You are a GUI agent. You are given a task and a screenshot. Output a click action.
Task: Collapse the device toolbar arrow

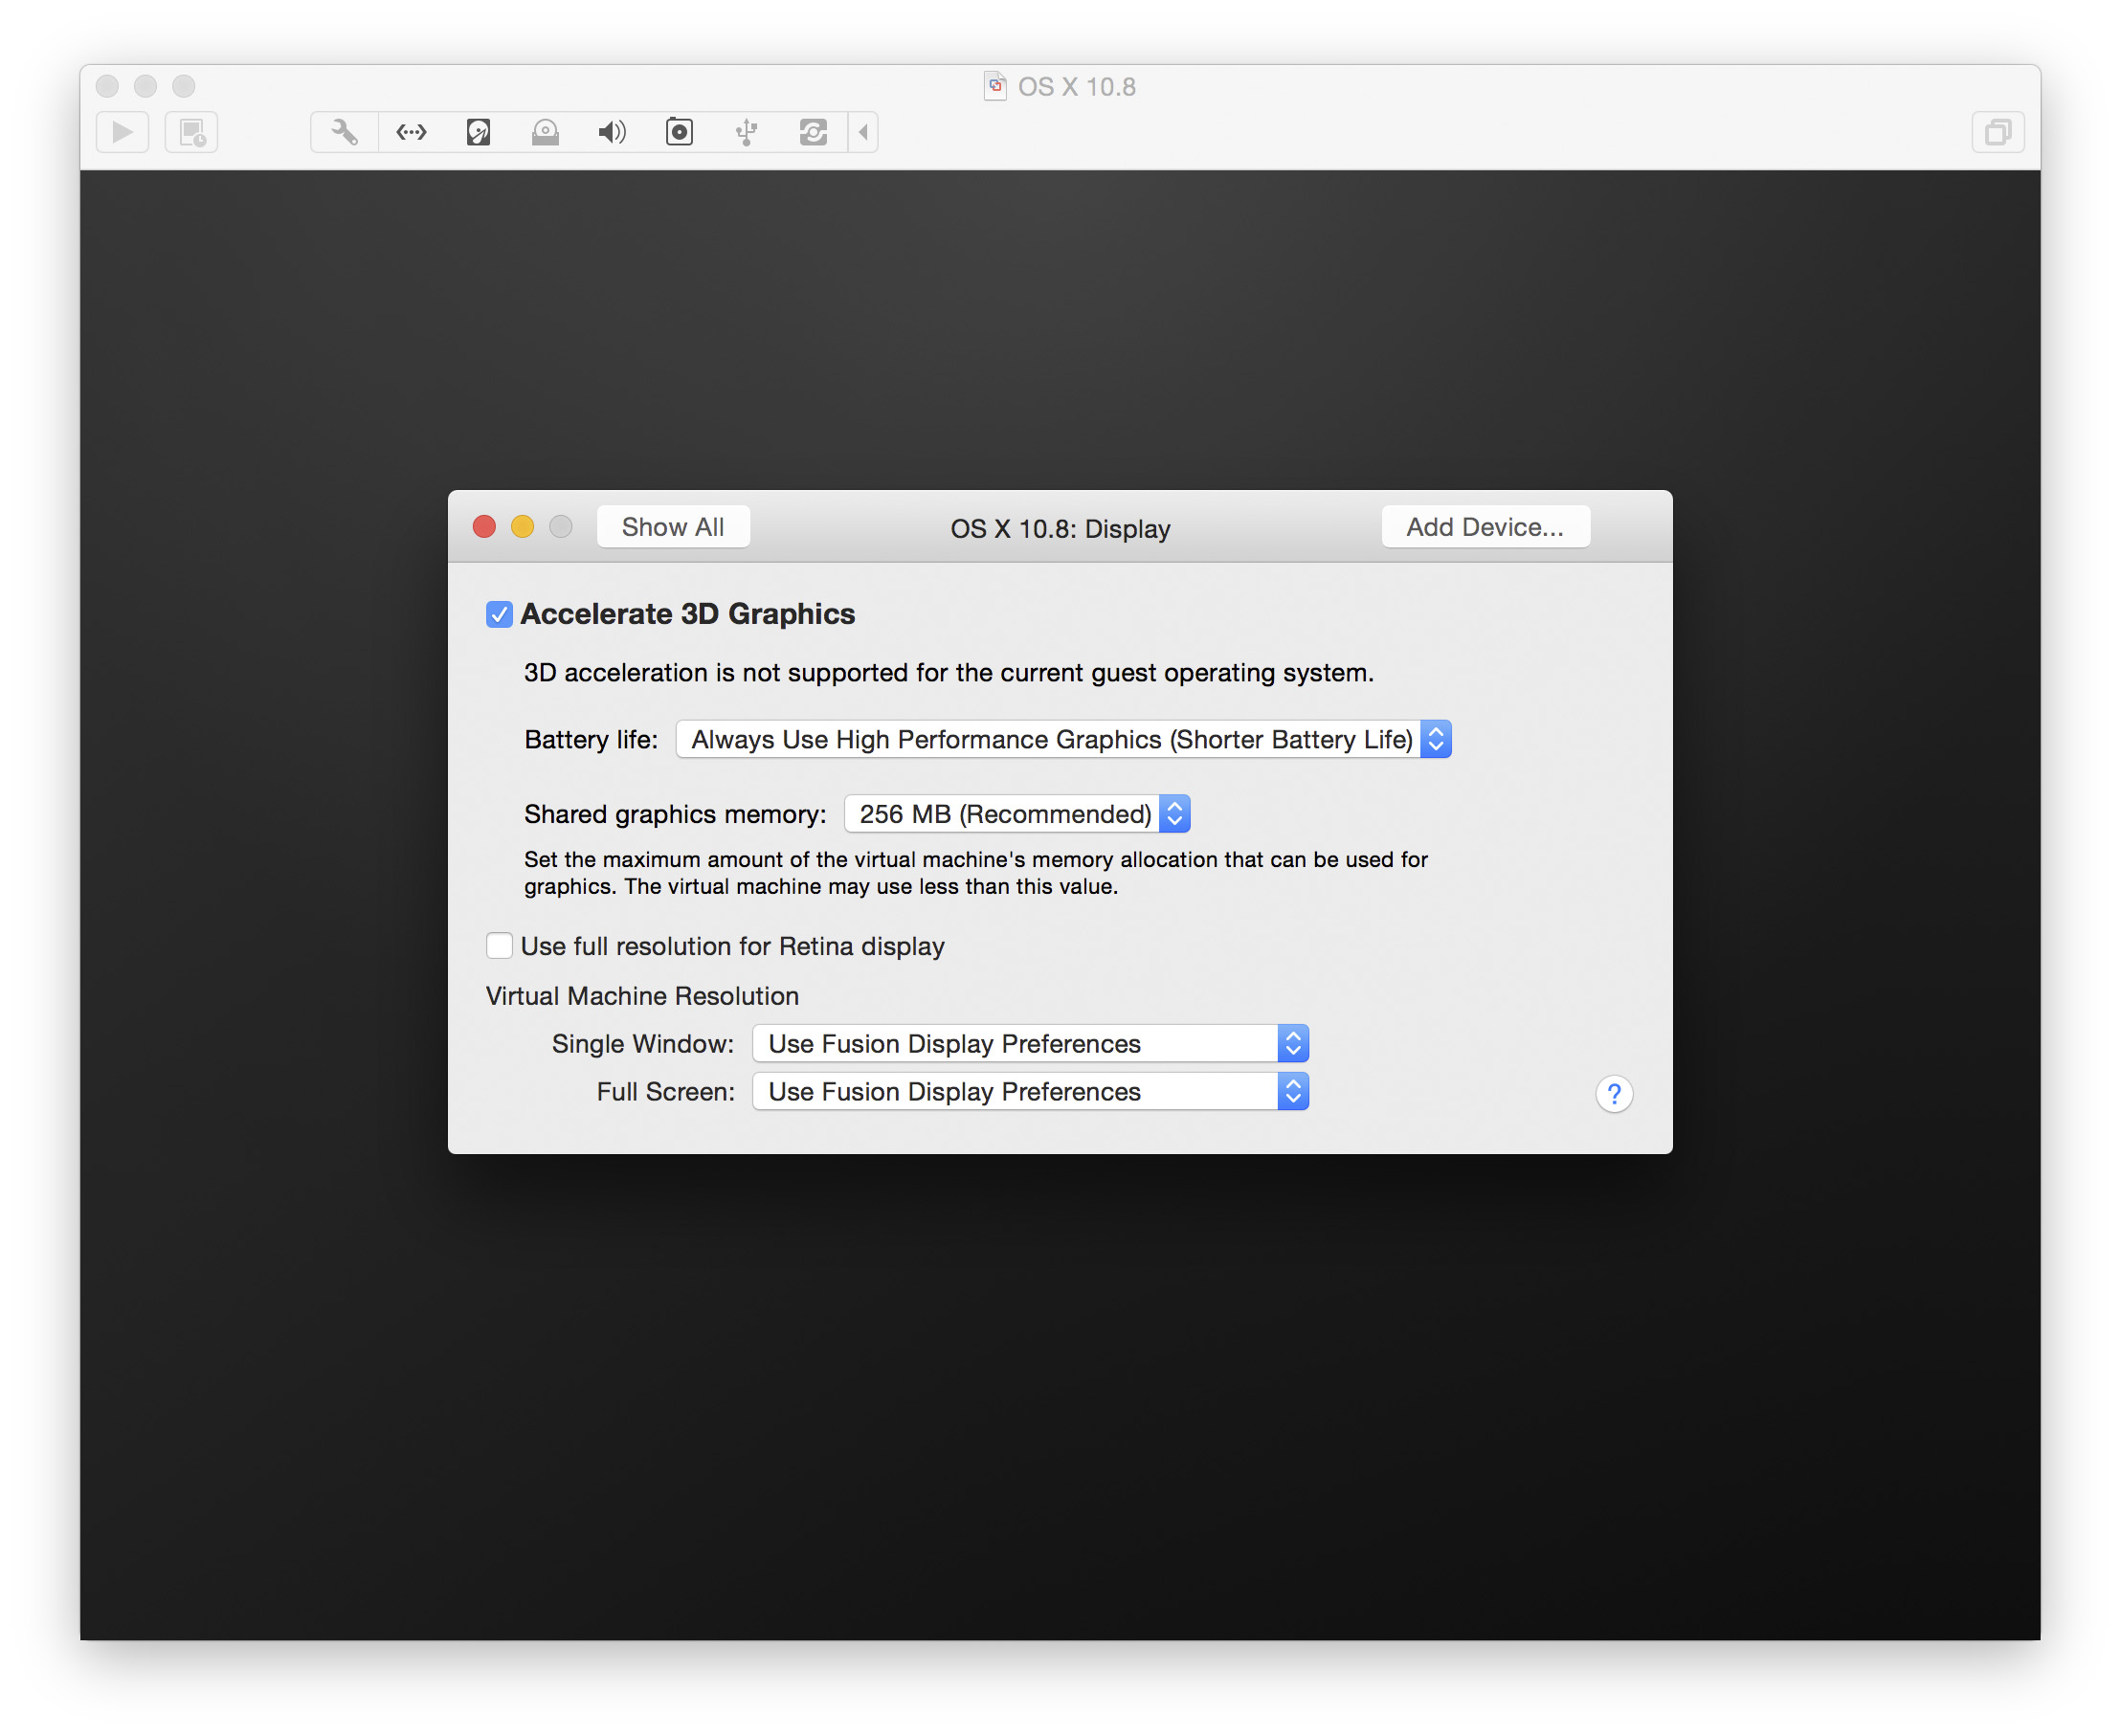[x=864, y=132]
